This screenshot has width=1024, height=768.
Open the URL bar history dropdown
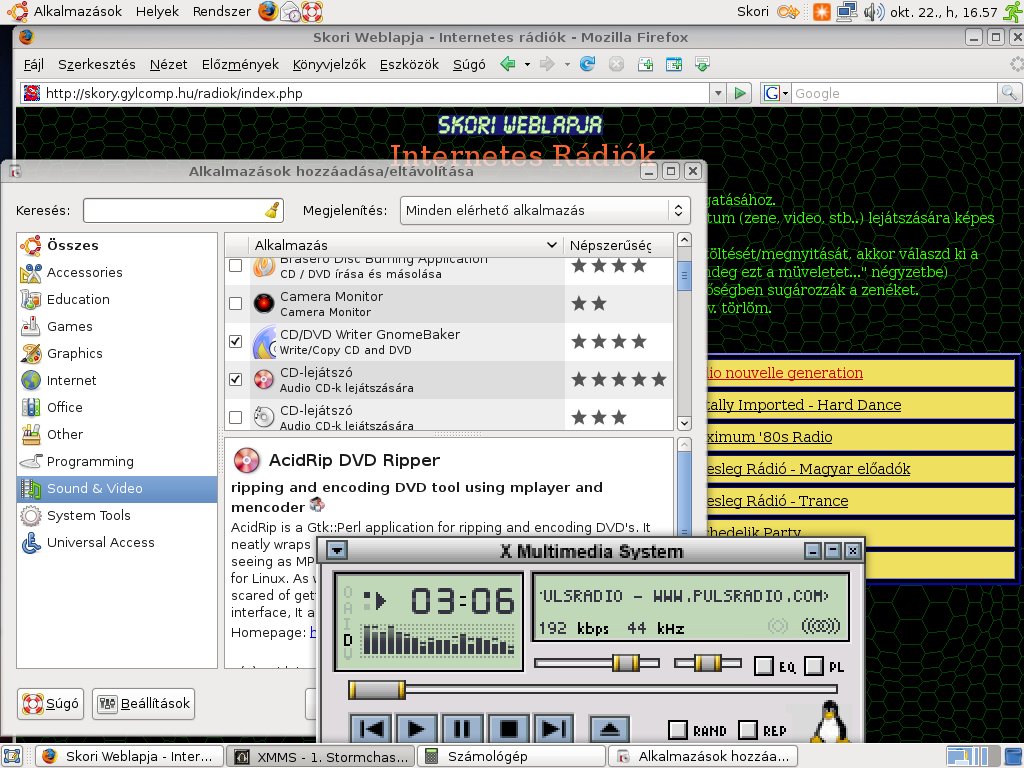pos(718,93)
